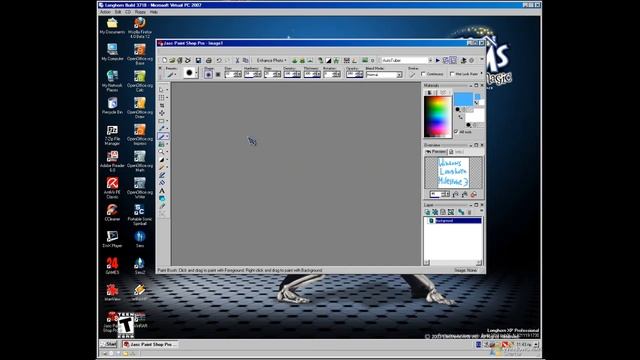Open My Computer desktop icon
The width and height of the screenshot is (640, 360).
pyautogui.click(x=112, y=52)
